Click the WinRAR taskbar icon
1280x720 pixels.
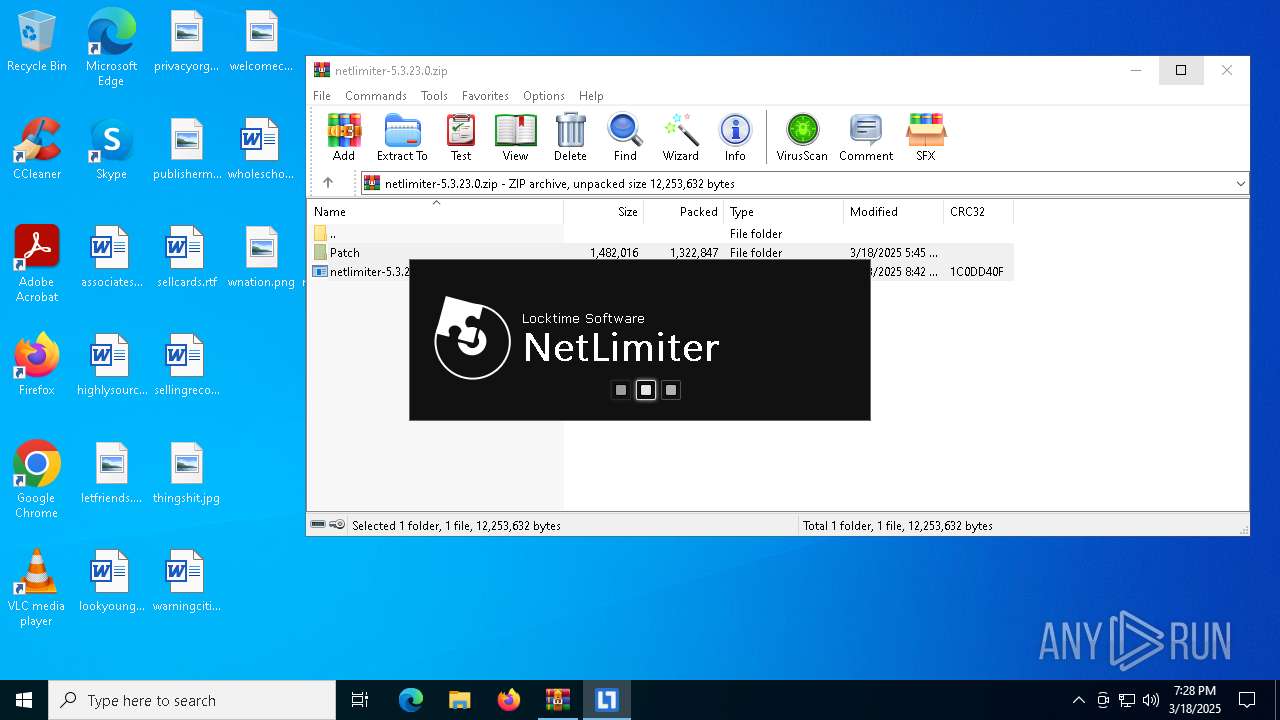click(x=558, y=700)
